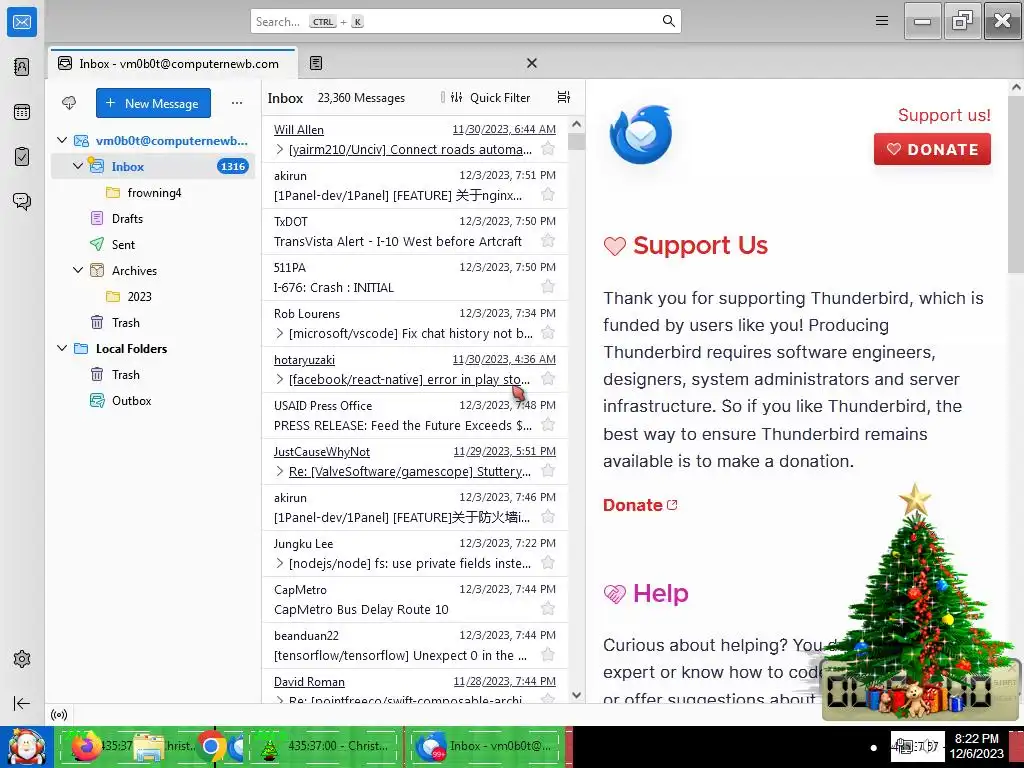Image resolution: width=1024 pixels, height=768 pixels.
Task: Close the second tab
Action: 532,63
